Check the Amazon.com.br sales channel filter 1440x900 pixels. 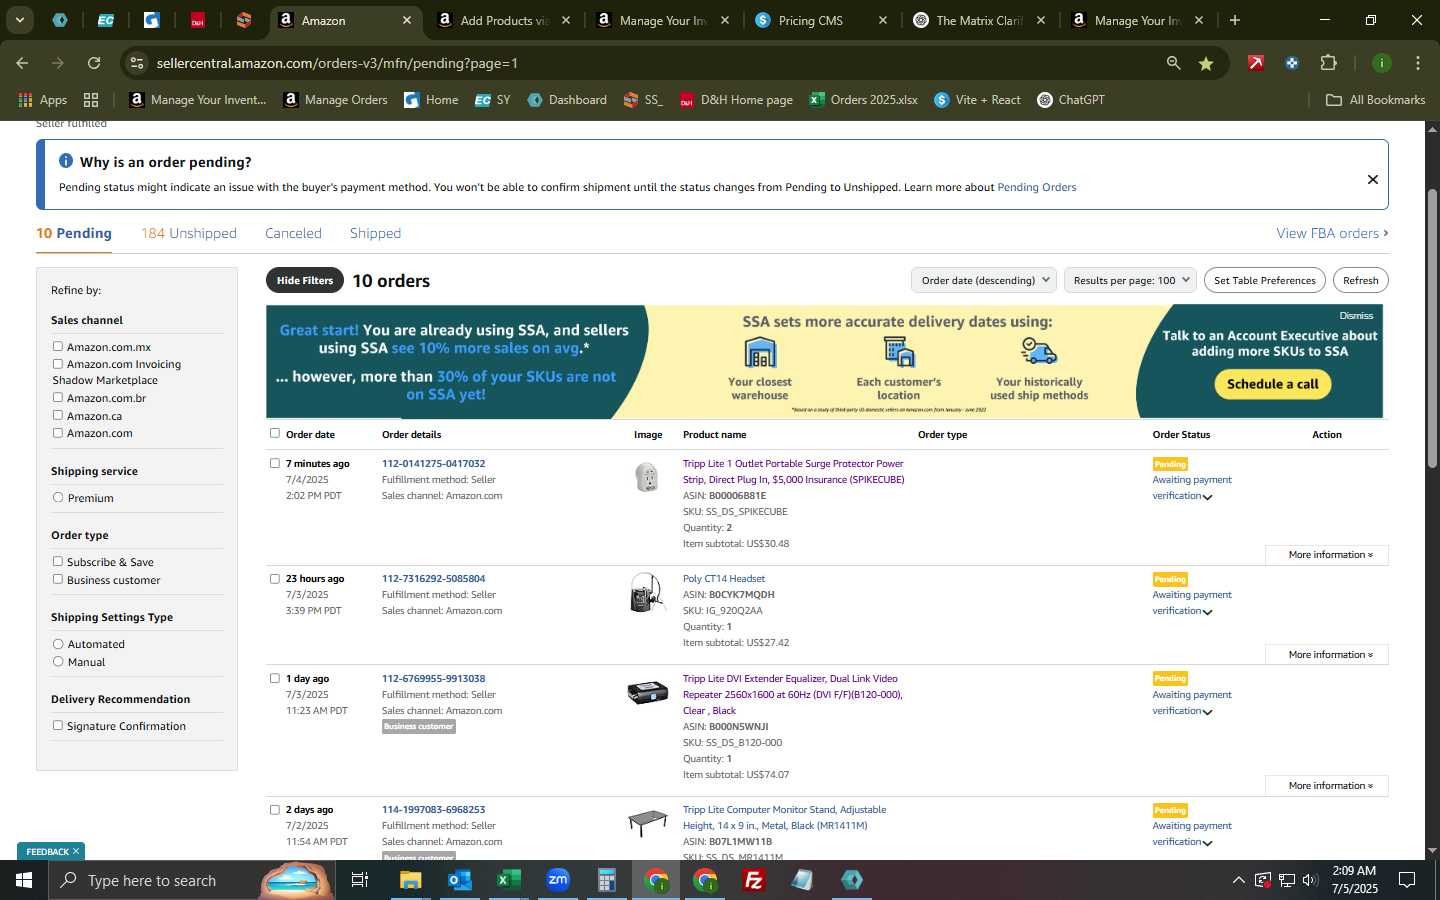pyautogui.click(x=58, y=397)
